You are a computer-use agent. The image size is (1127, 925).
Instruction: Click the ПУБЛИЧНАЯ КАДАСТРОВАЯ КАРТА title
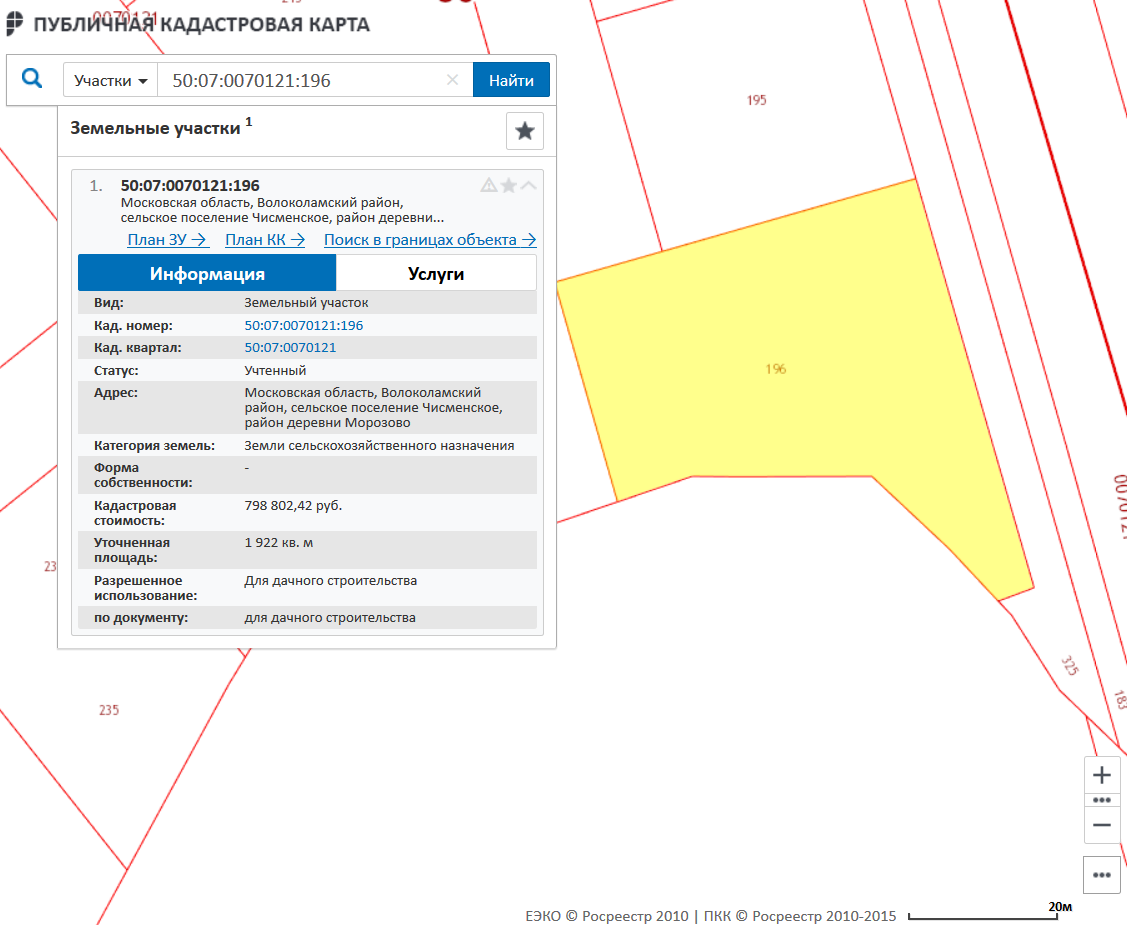tap(201, 24)
